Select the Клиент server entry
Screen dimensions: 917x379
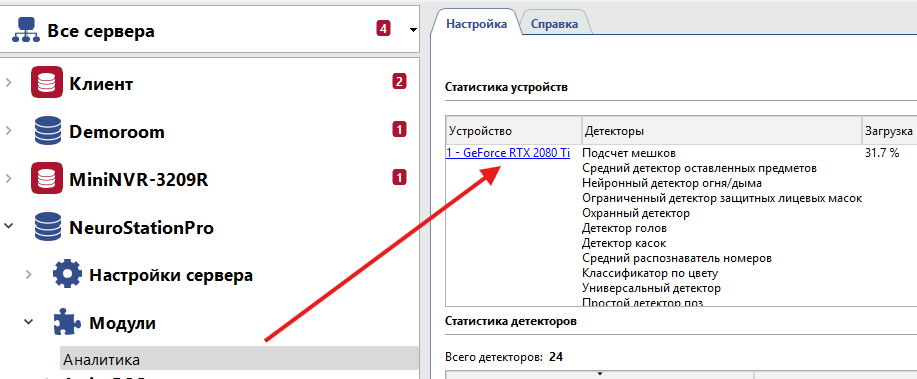(101, 84)
